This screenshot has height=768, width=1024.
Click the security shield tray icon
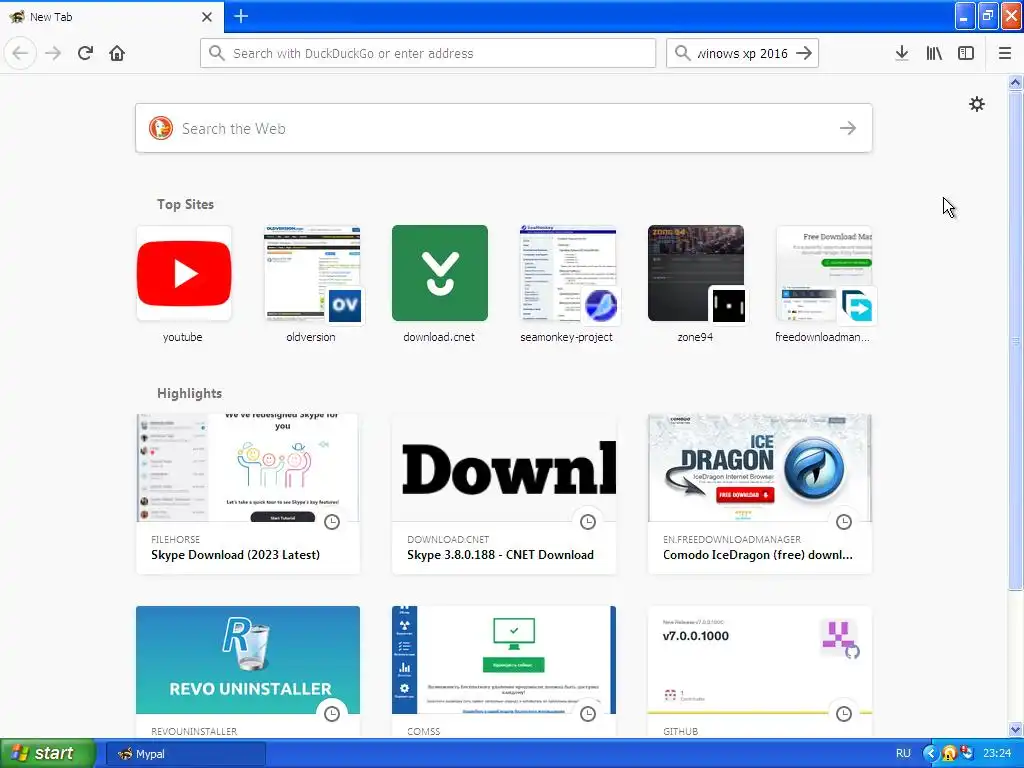[949, 754]
